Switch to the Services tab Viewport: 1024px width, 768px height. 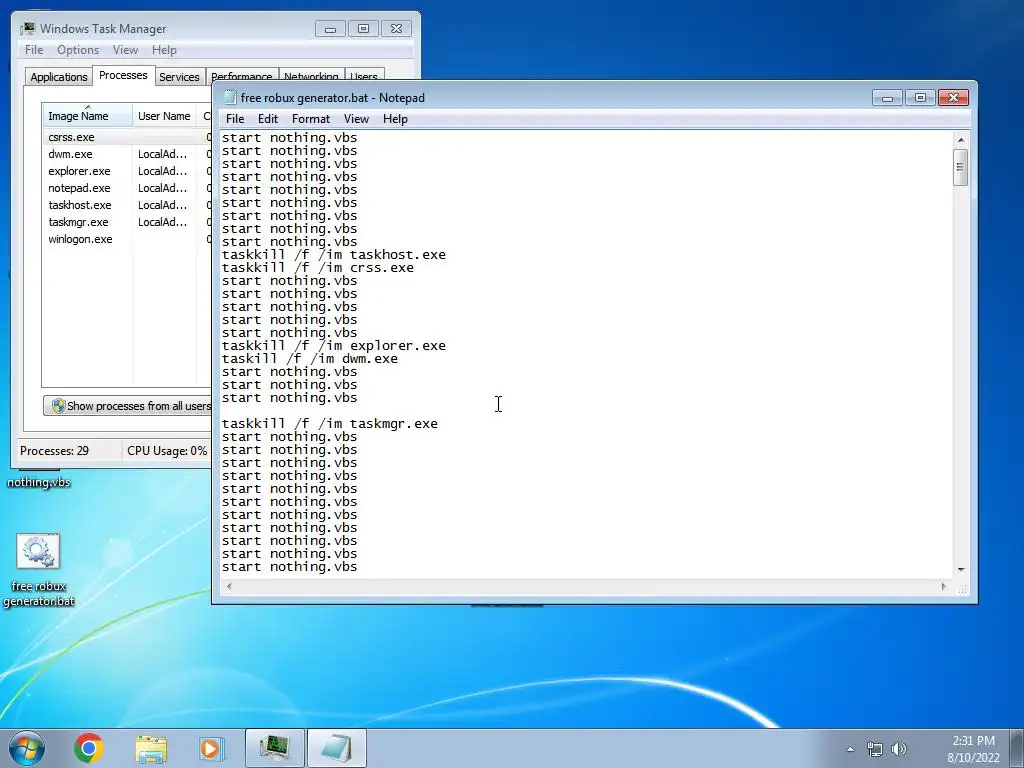tap(179, 76)
